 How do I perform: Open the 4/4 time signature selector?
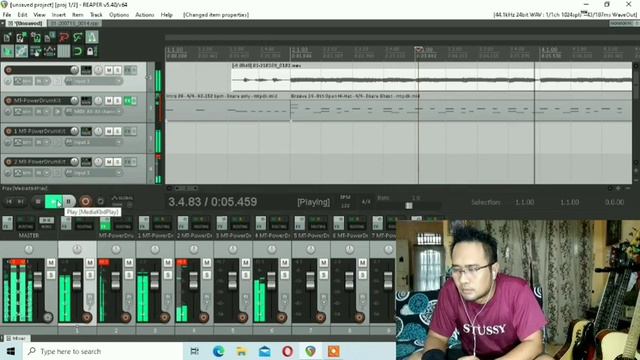(x=366, y=202)
